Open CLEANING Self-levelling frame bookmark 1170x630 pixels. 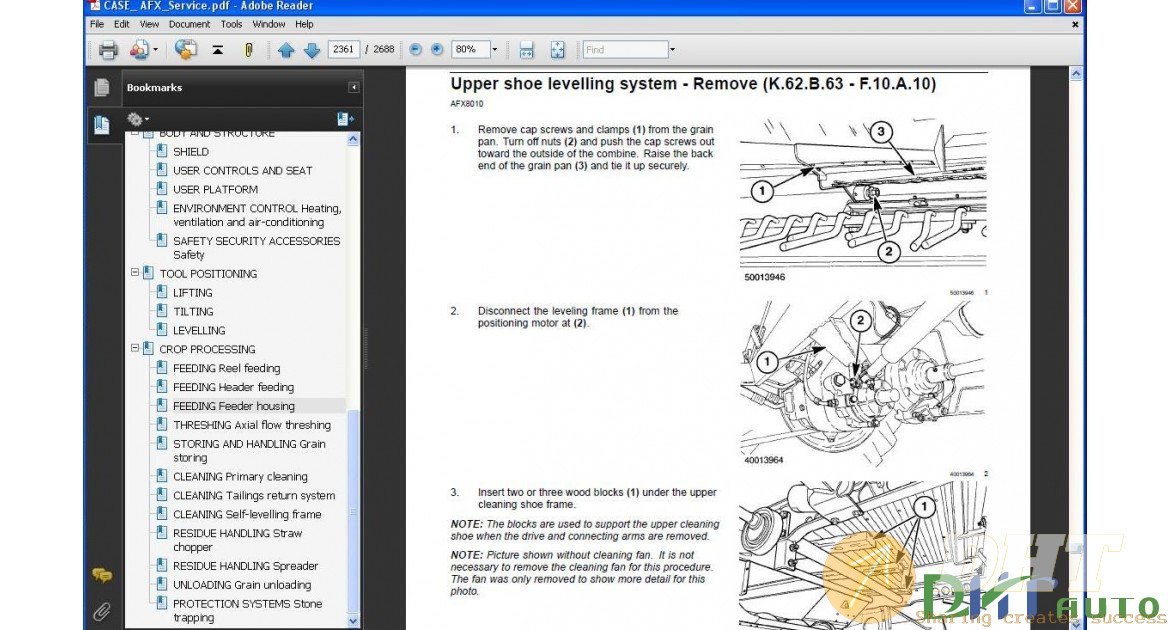[x=247, y=514]
